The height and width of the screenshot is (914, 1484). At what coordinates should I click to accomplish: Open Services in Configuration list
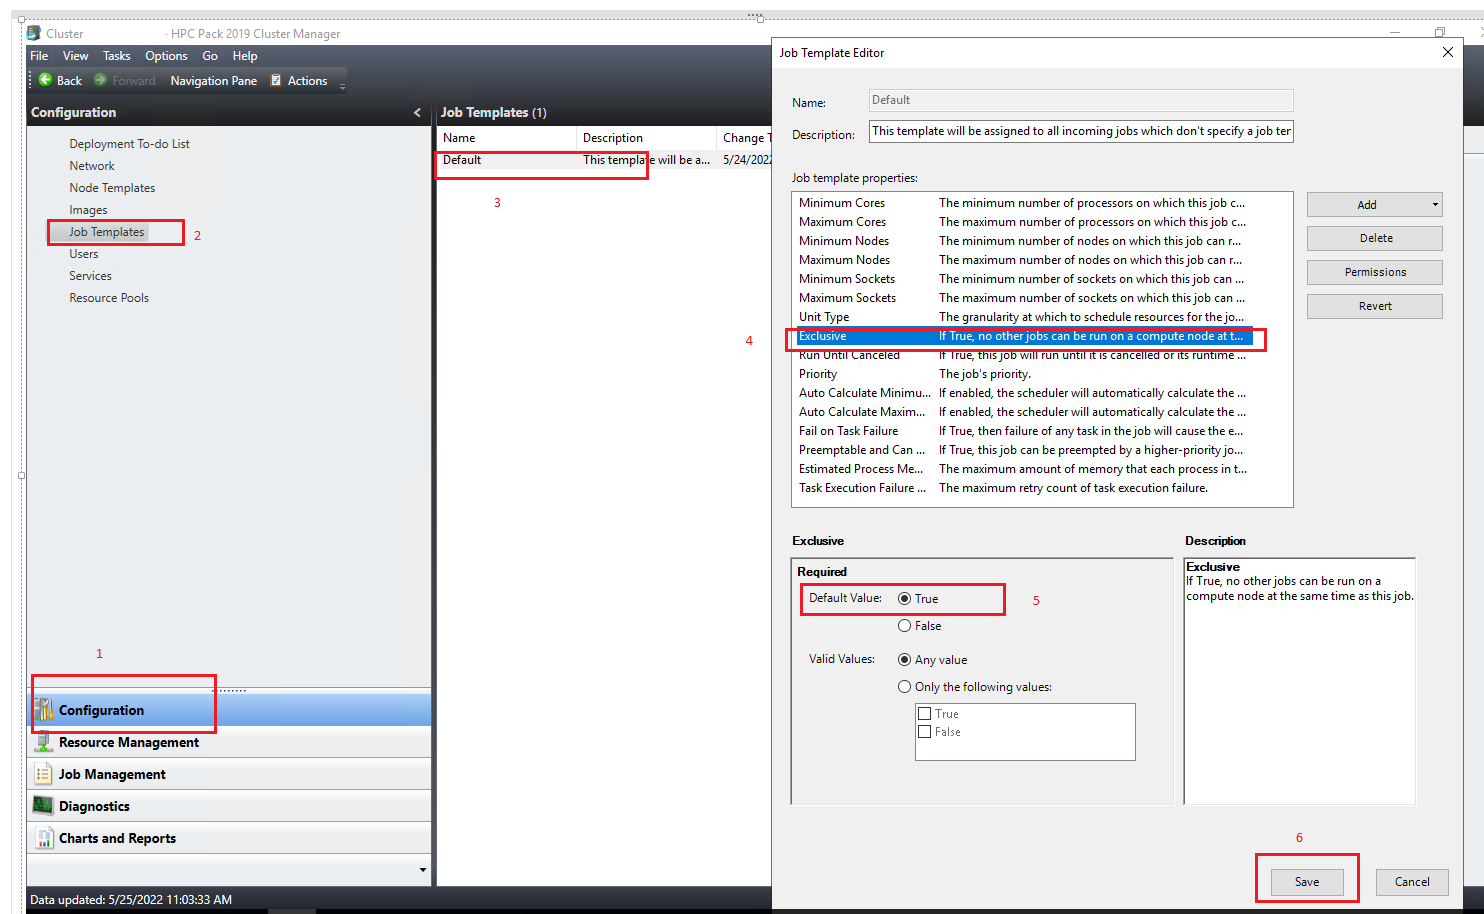[90, 276]
